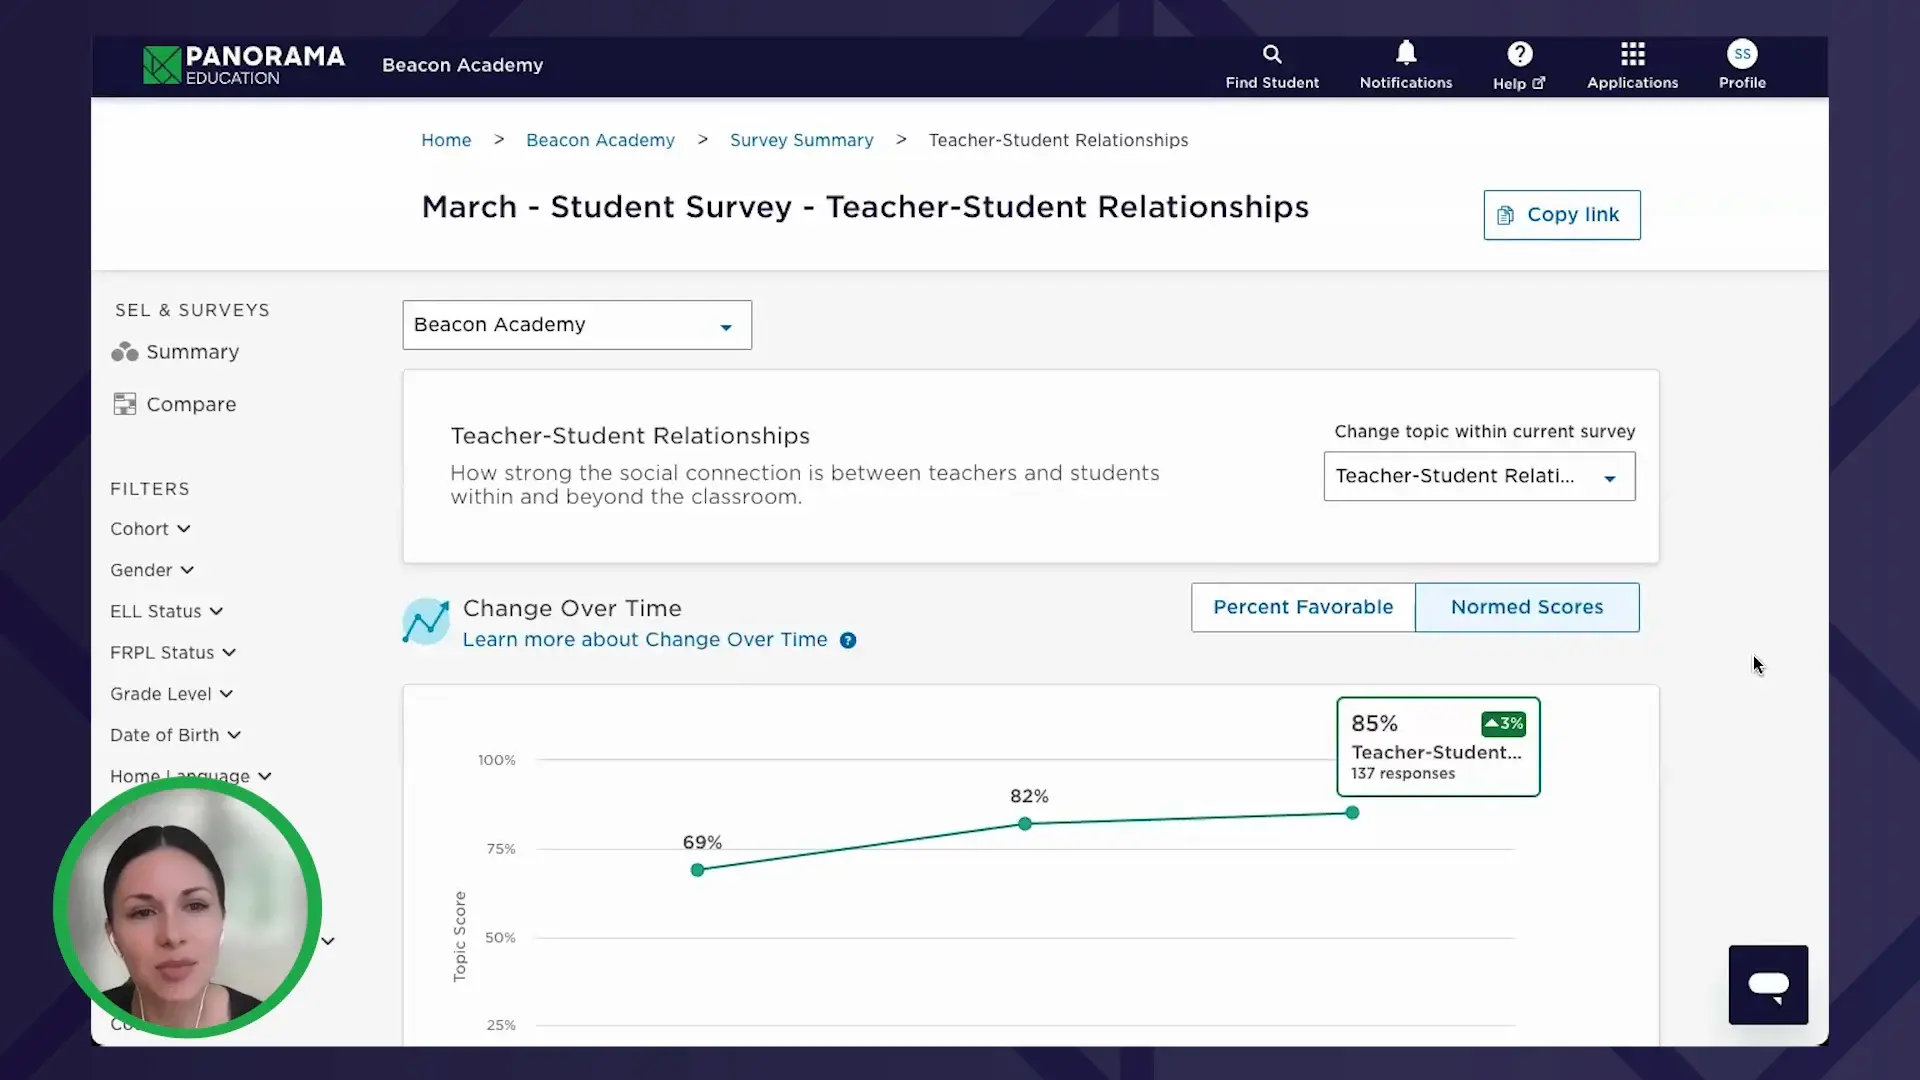Open Learn more about Change Over Time
The height and width of the screenshot is (1080, 1920).
(644, 639)
